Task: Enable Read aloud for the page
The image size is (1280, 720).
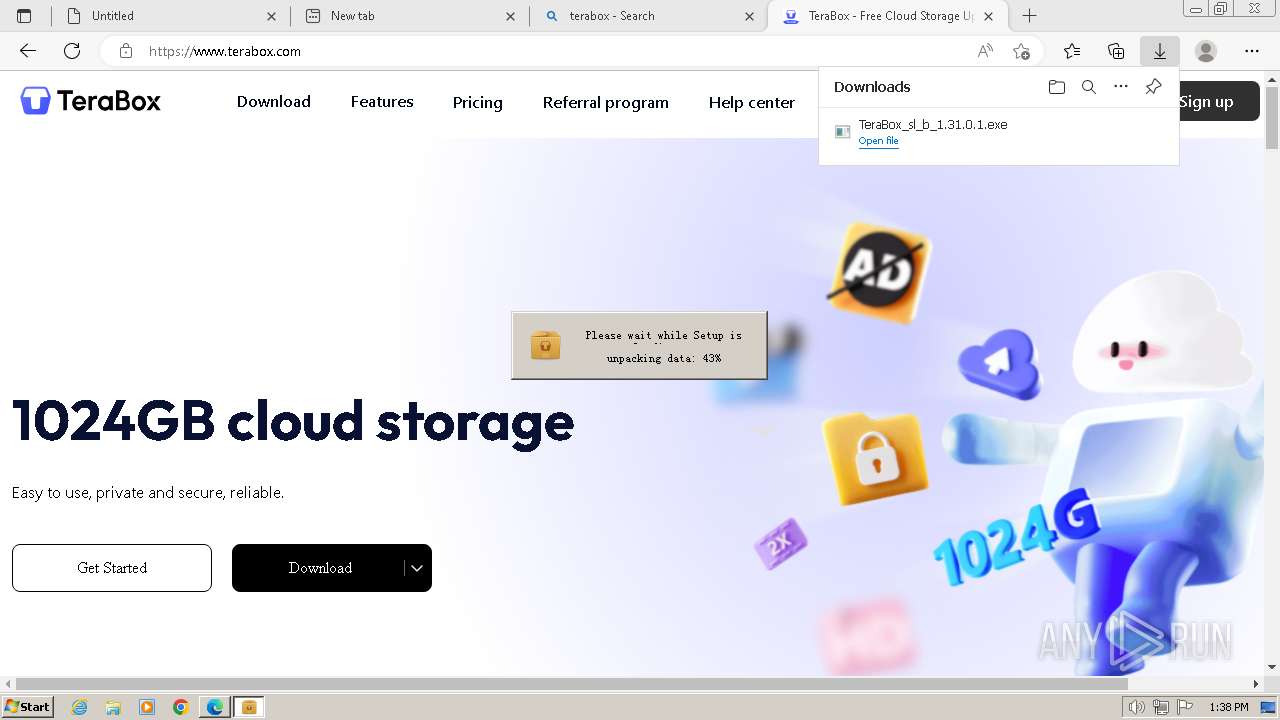Action: 985,51
